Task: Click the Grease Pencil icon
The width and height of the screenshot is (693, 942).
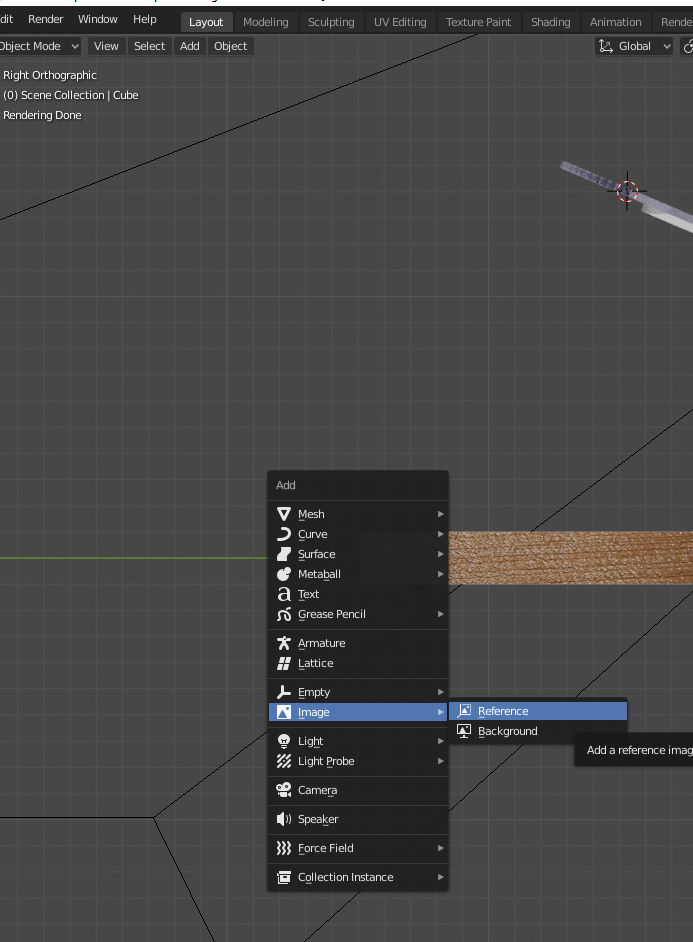Action: click(x=284, y=614)
